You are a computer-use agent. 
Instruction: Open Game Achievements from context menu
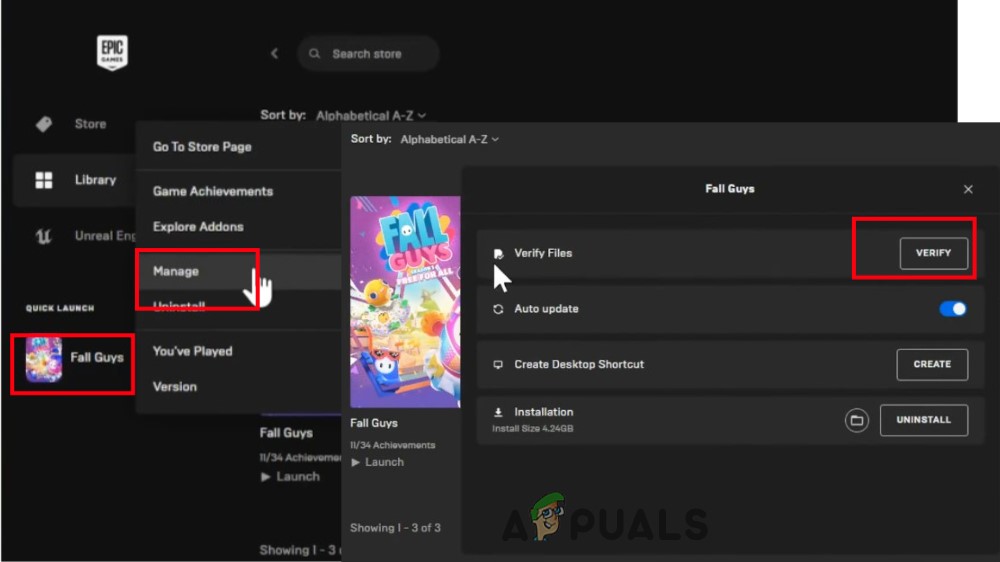(213, 191)
